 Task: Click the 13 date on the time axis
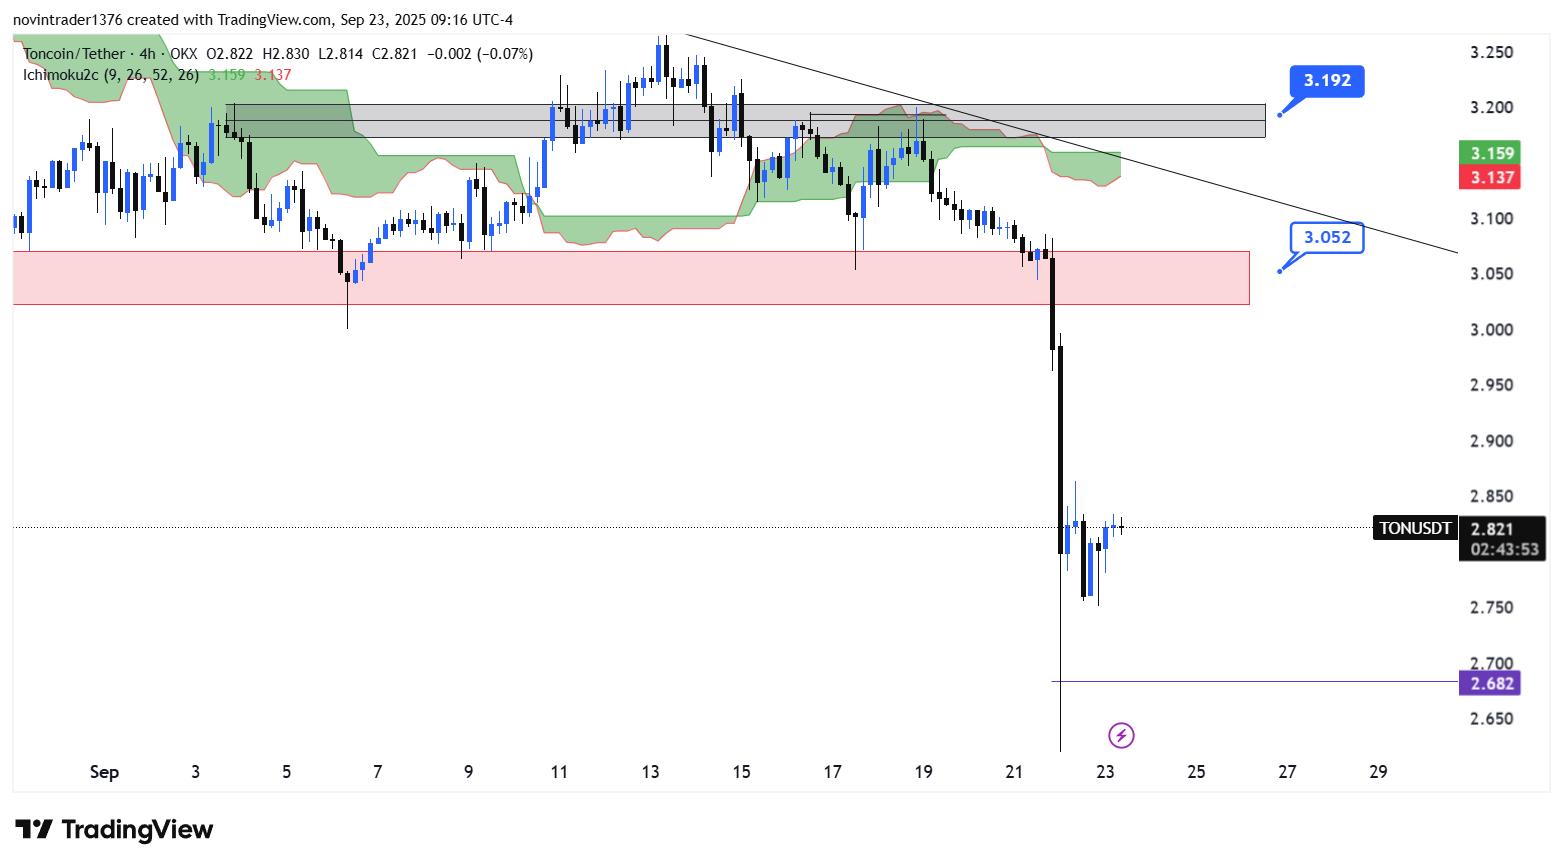[650, 772]
